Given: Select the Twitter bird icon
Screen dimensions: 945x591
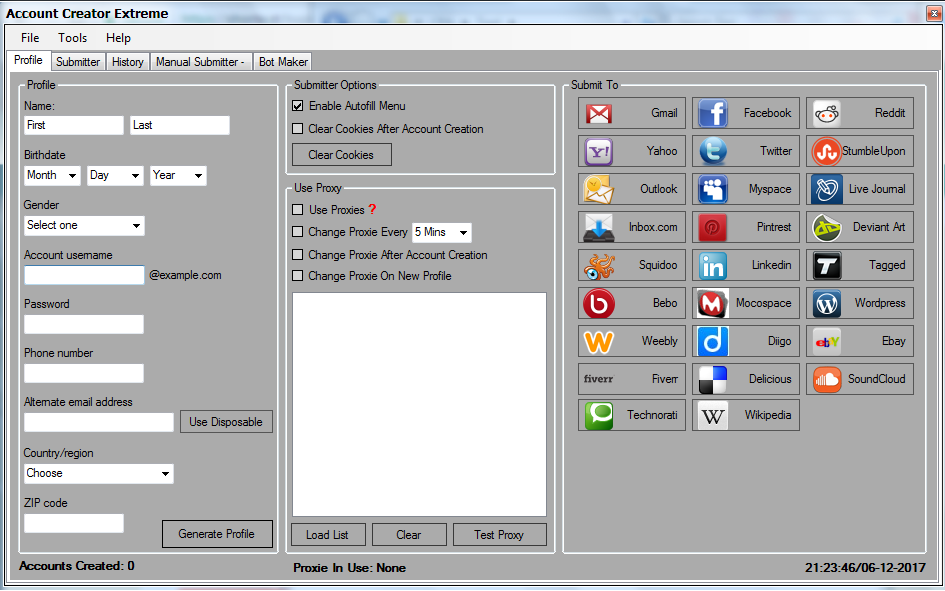Looking at the screenshot, I should point(713,151).
